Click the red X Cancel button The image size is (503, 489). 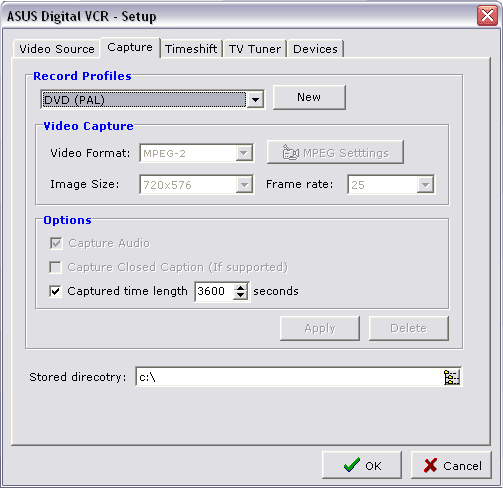(451, 465)
